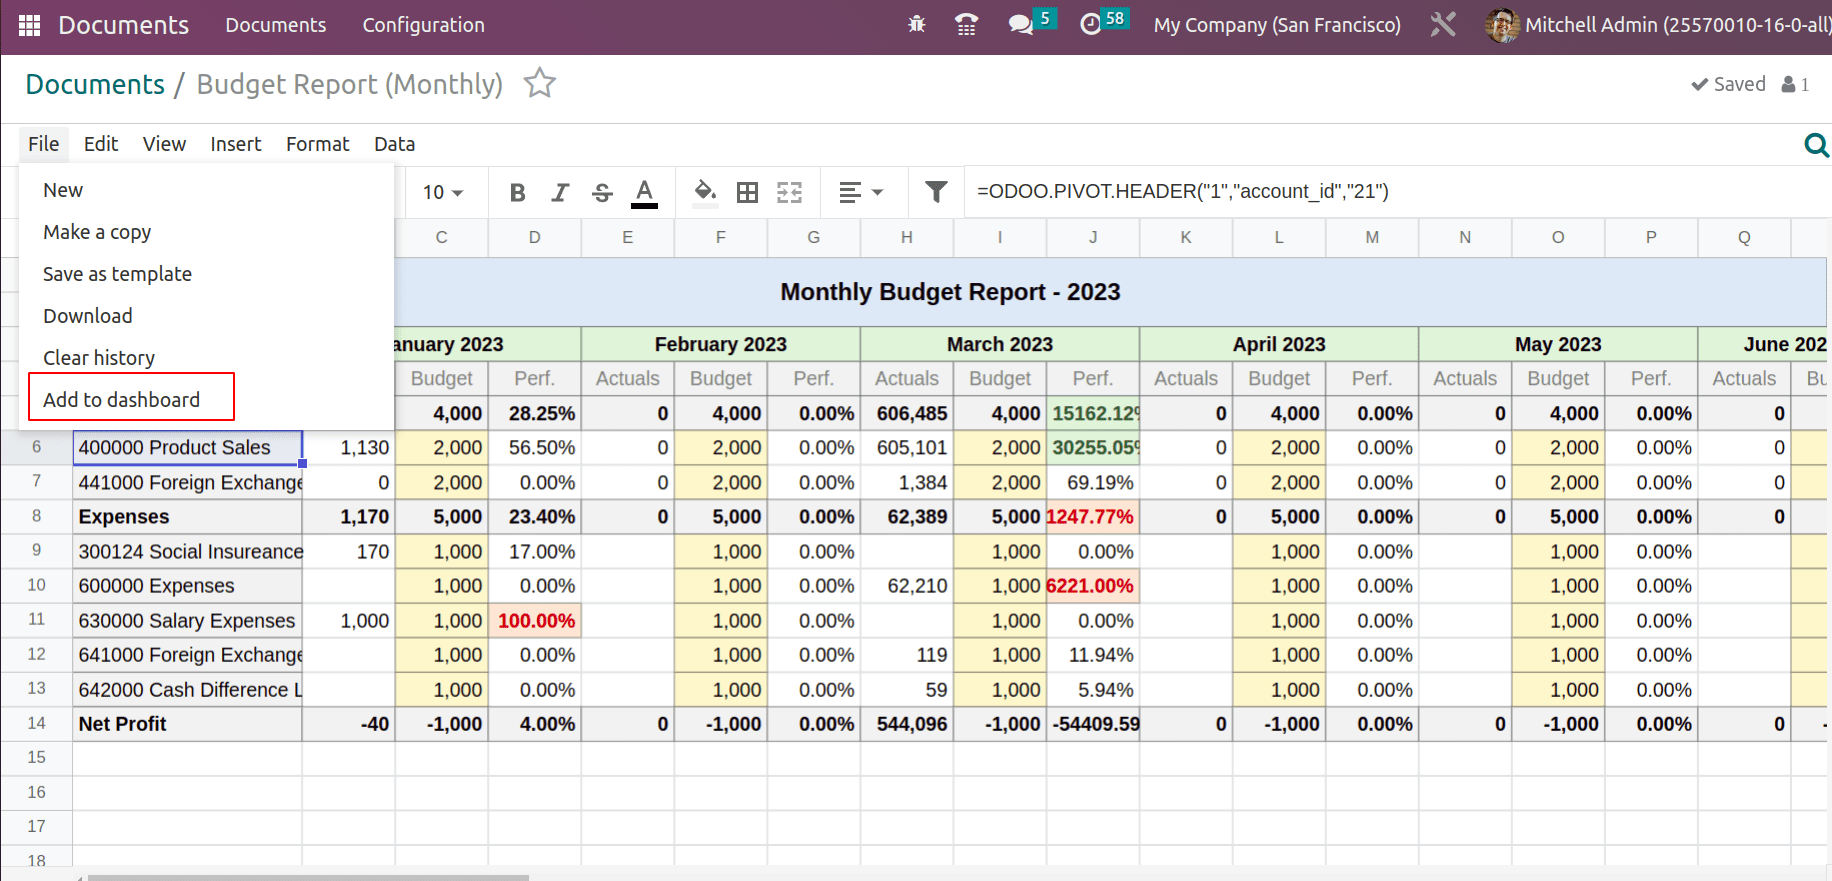
Task: Toggle bold formatting
Action: pos(517,192)
